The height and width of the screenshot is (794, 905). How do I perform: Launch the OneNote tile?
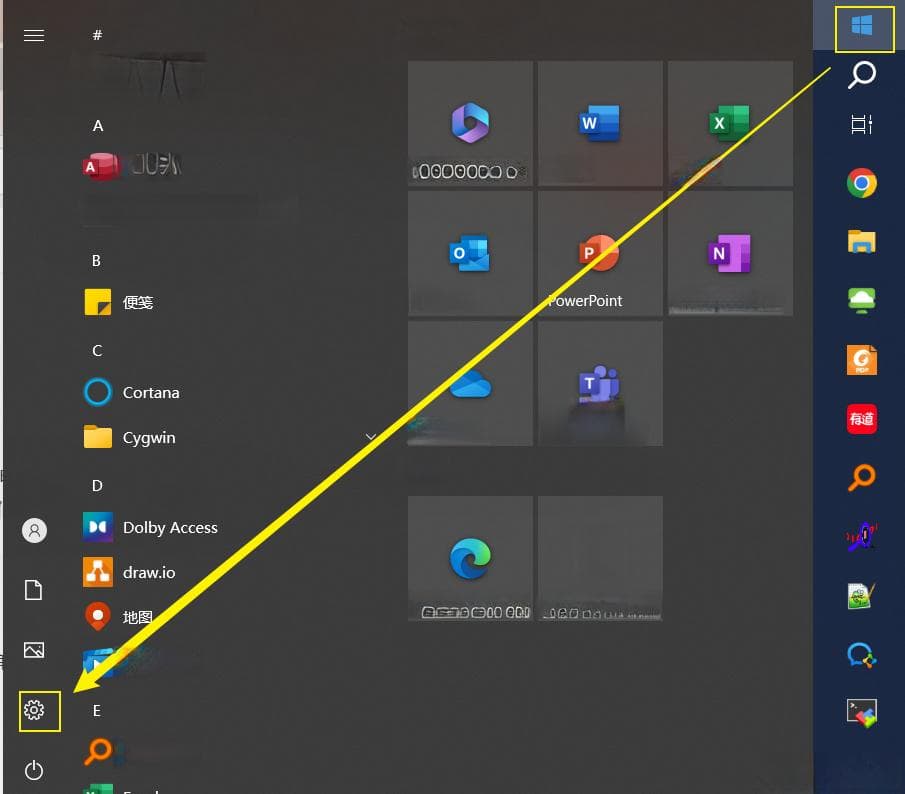(730, 253)
